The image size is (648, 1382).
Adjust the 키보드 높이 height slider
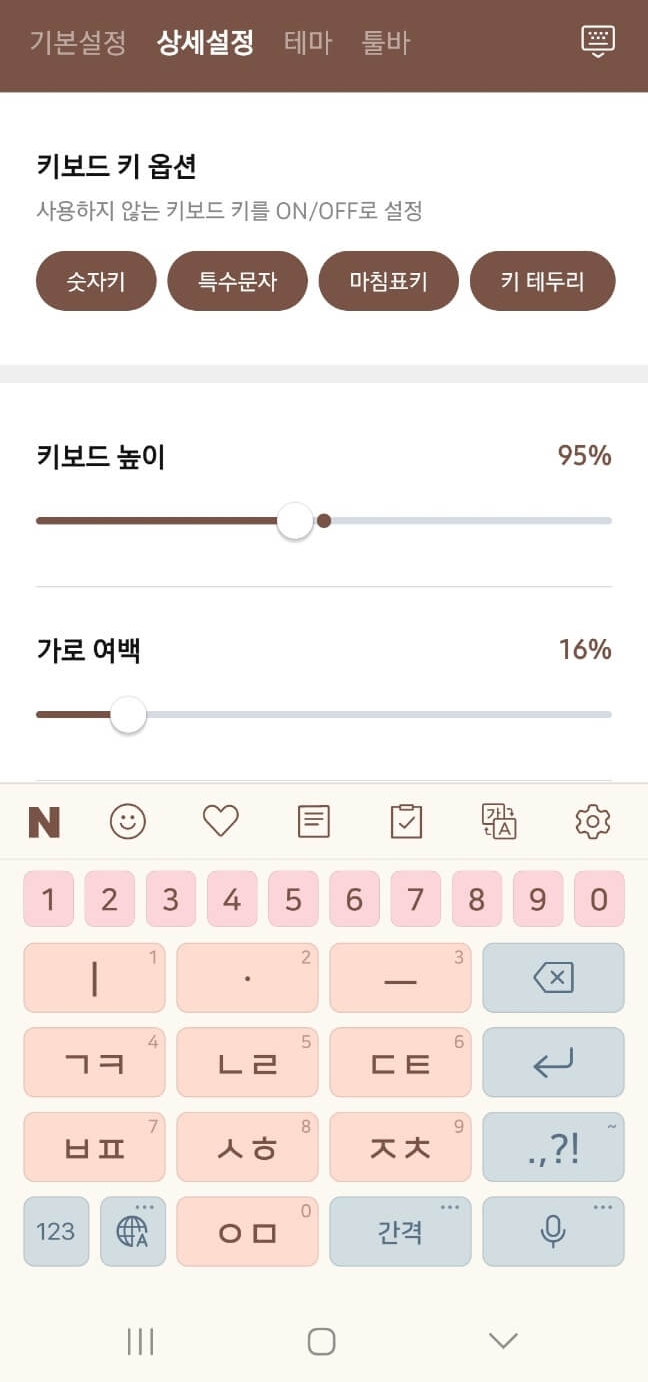[x=294, y=520]
